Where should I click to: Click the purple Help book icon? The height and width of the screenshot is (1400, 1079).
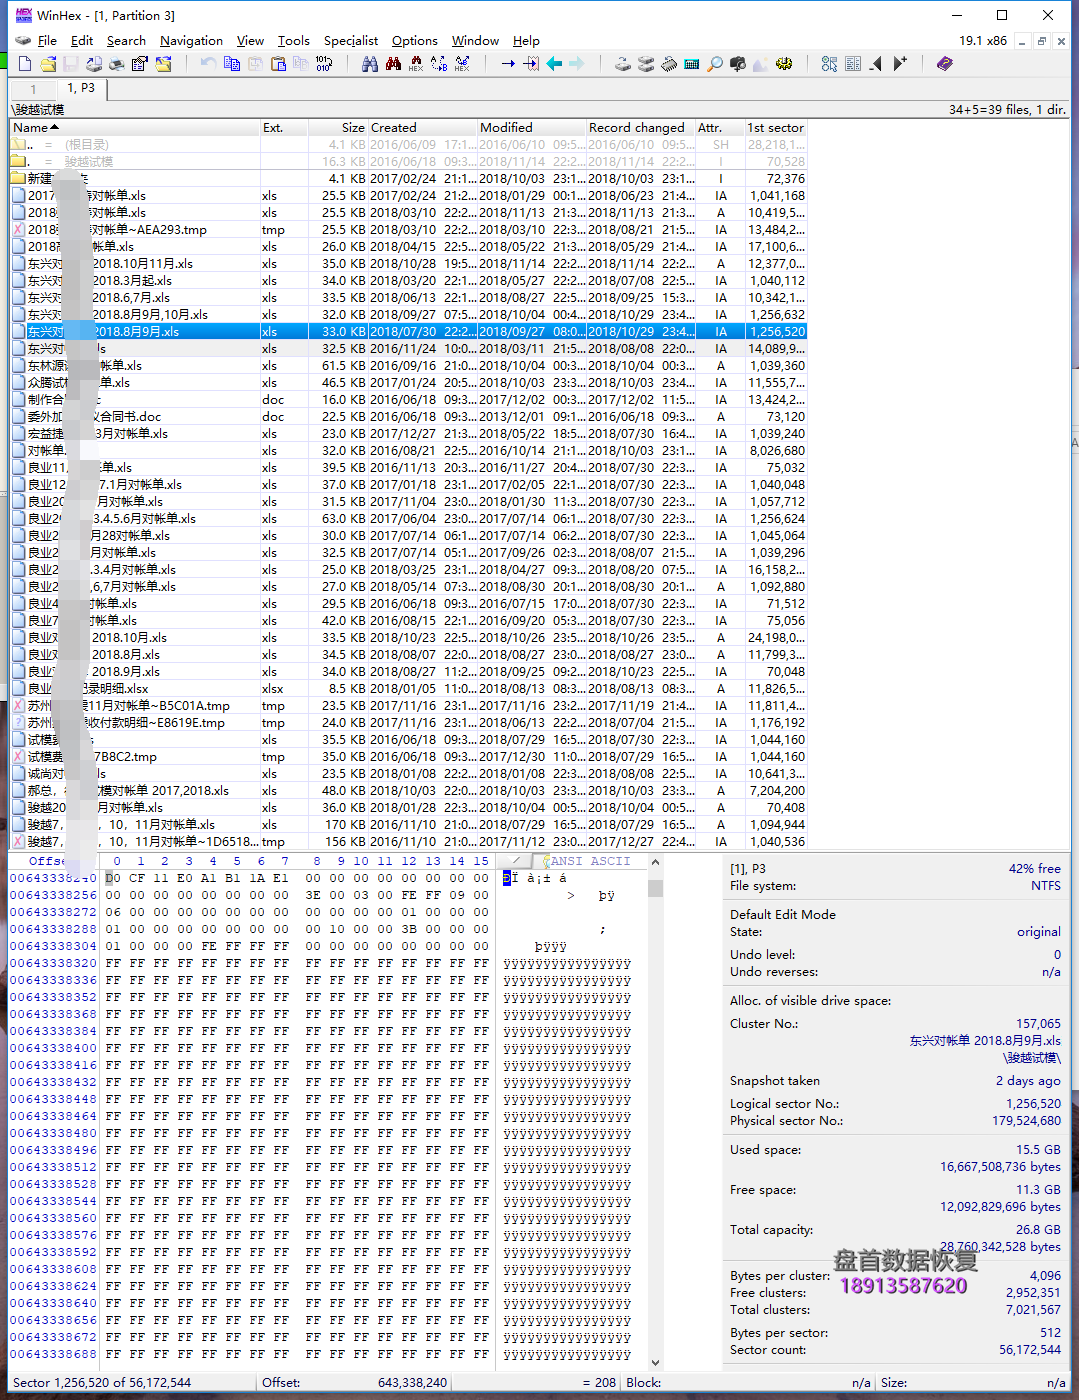tap(944, 64)
